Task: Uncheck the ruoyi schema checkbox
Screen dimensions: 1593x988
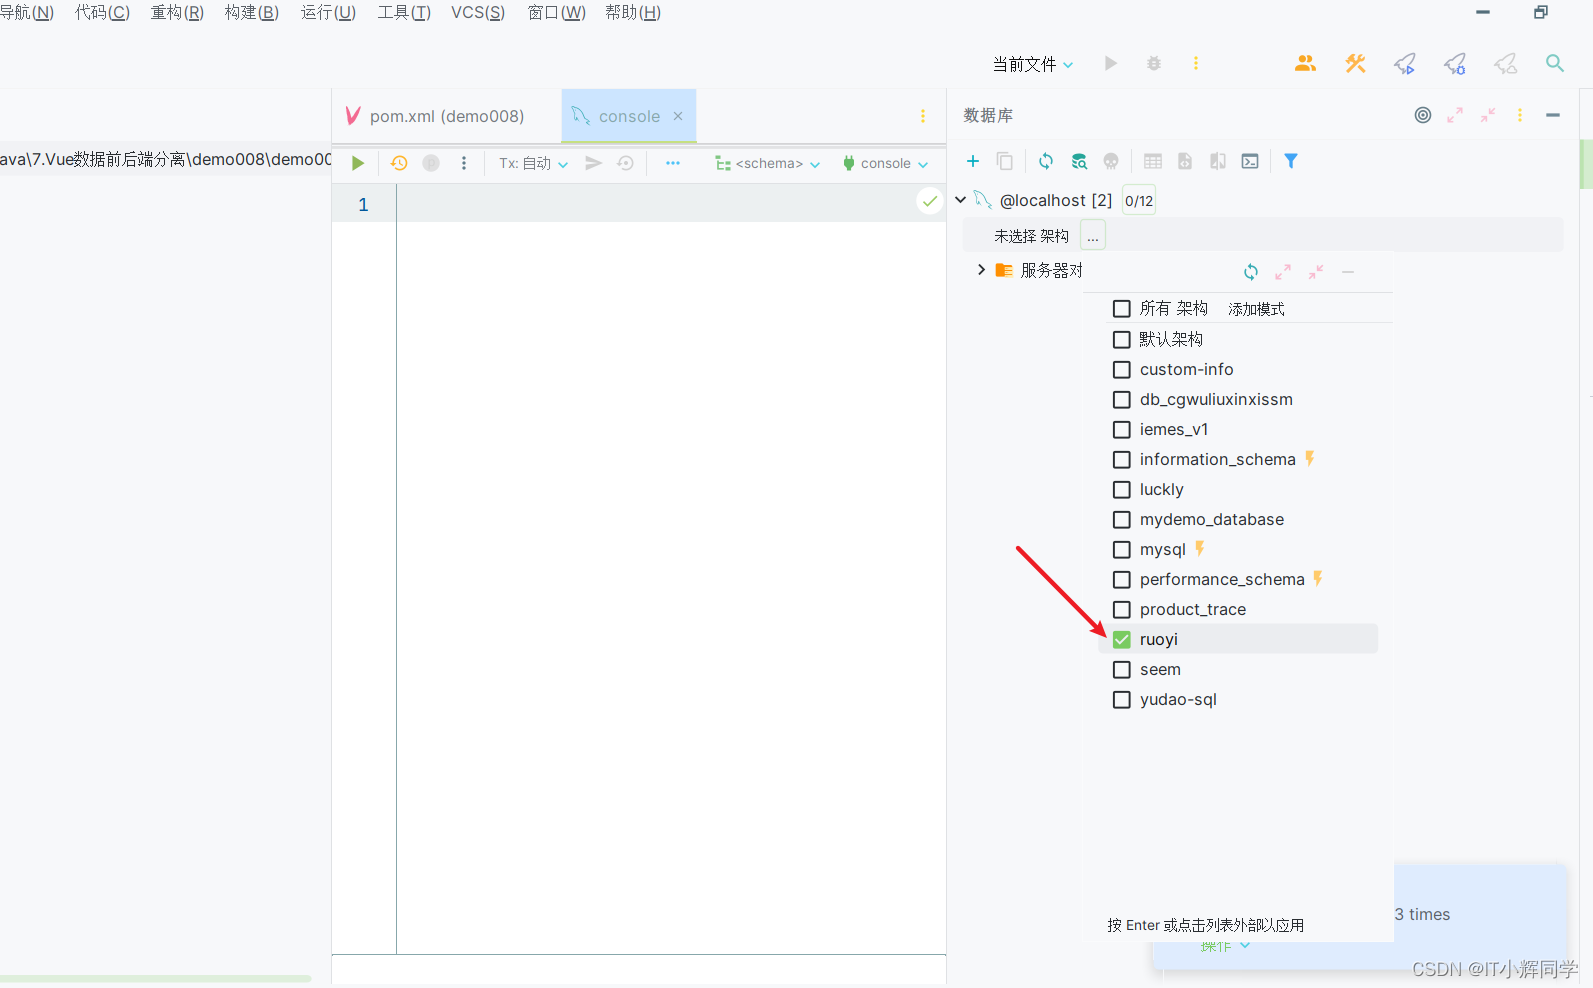Action: 1122,640
